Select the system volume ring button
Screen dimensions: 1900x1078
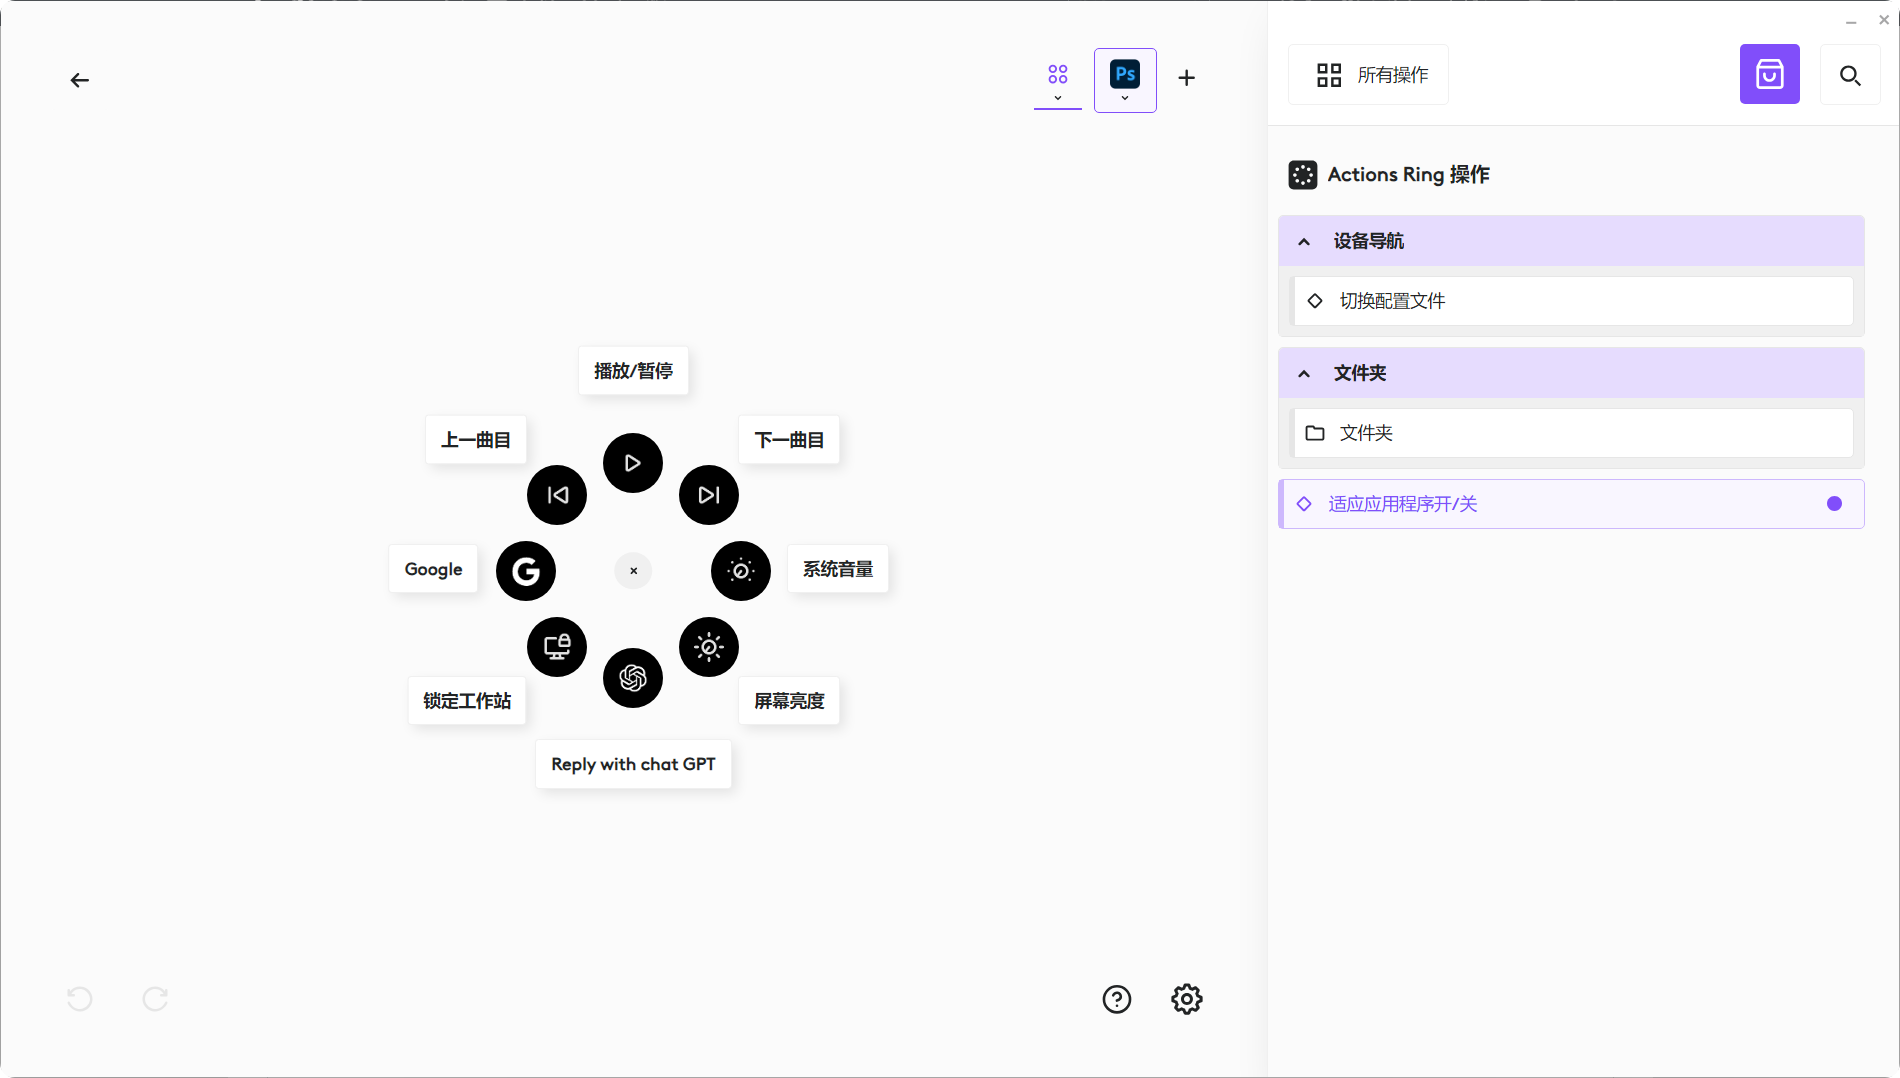(741, 571)
